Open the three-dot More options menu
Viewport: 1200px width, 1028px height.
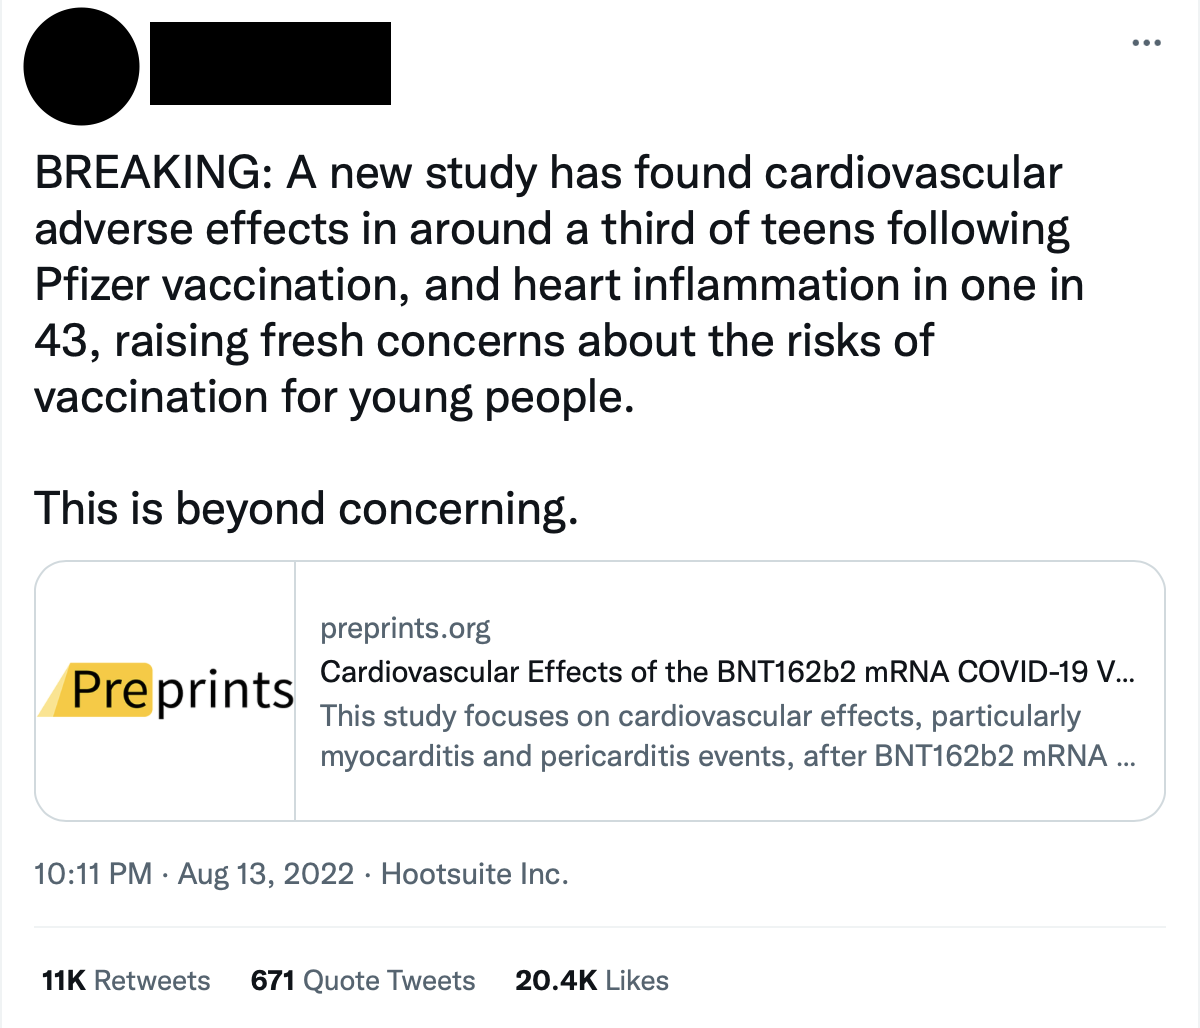tap(1146, 43)
